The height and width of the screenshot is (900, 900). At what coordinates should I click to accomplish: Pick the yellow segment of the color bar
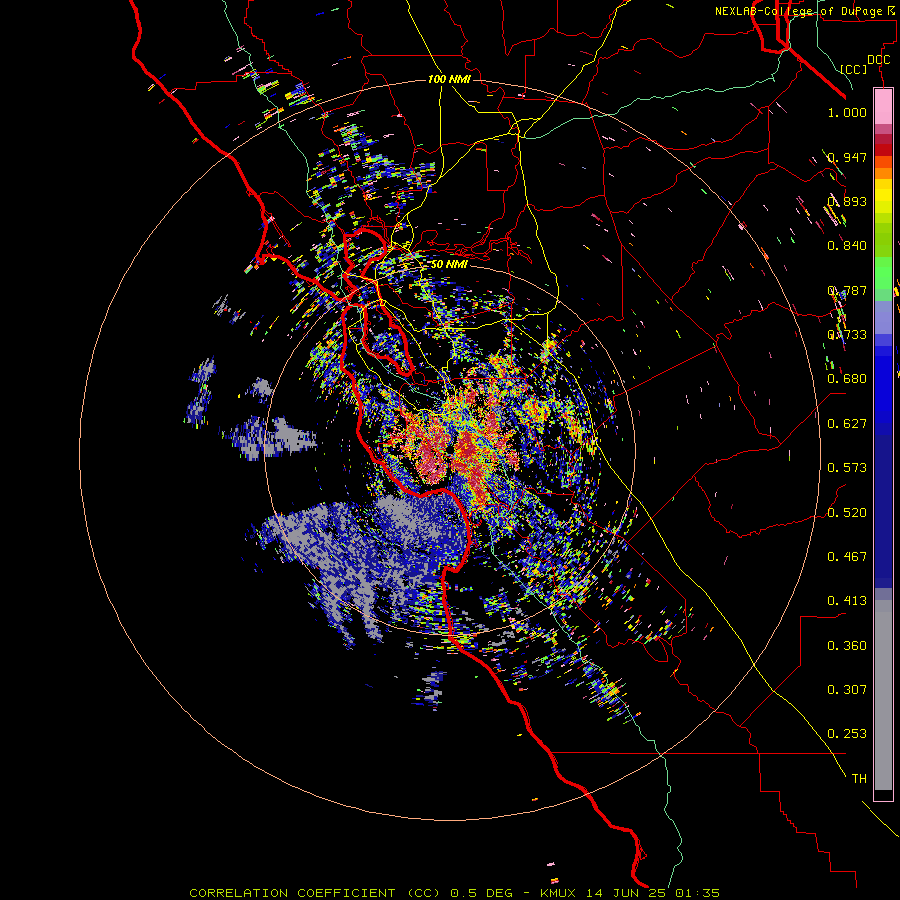883,196
